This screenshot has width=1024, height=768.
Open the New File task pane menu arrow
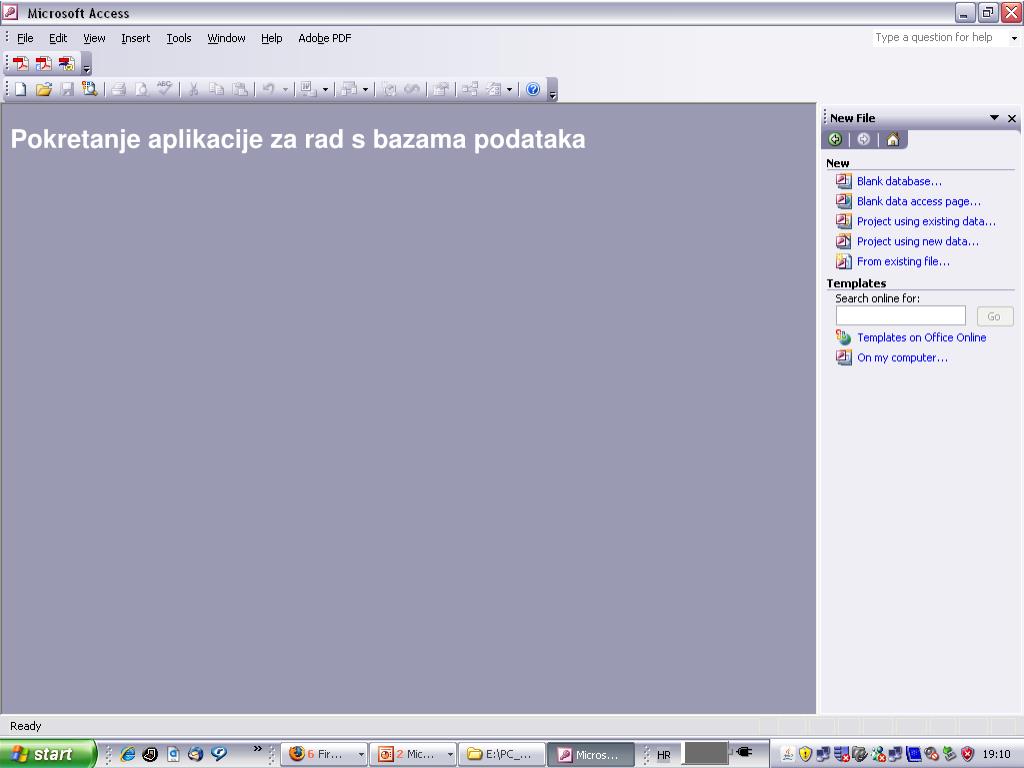(x=994, y=118)
